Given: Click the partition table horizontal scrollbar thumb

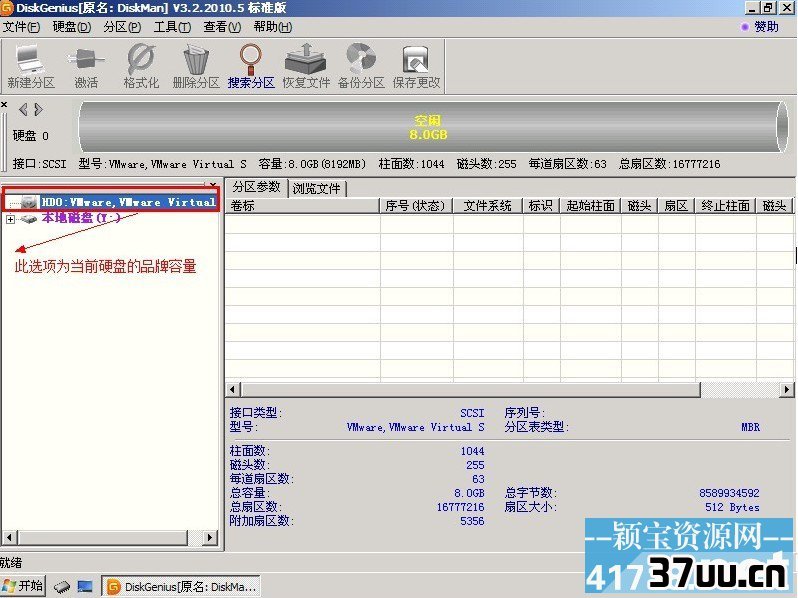Looking at the screenshot, I should coord(471,390).
